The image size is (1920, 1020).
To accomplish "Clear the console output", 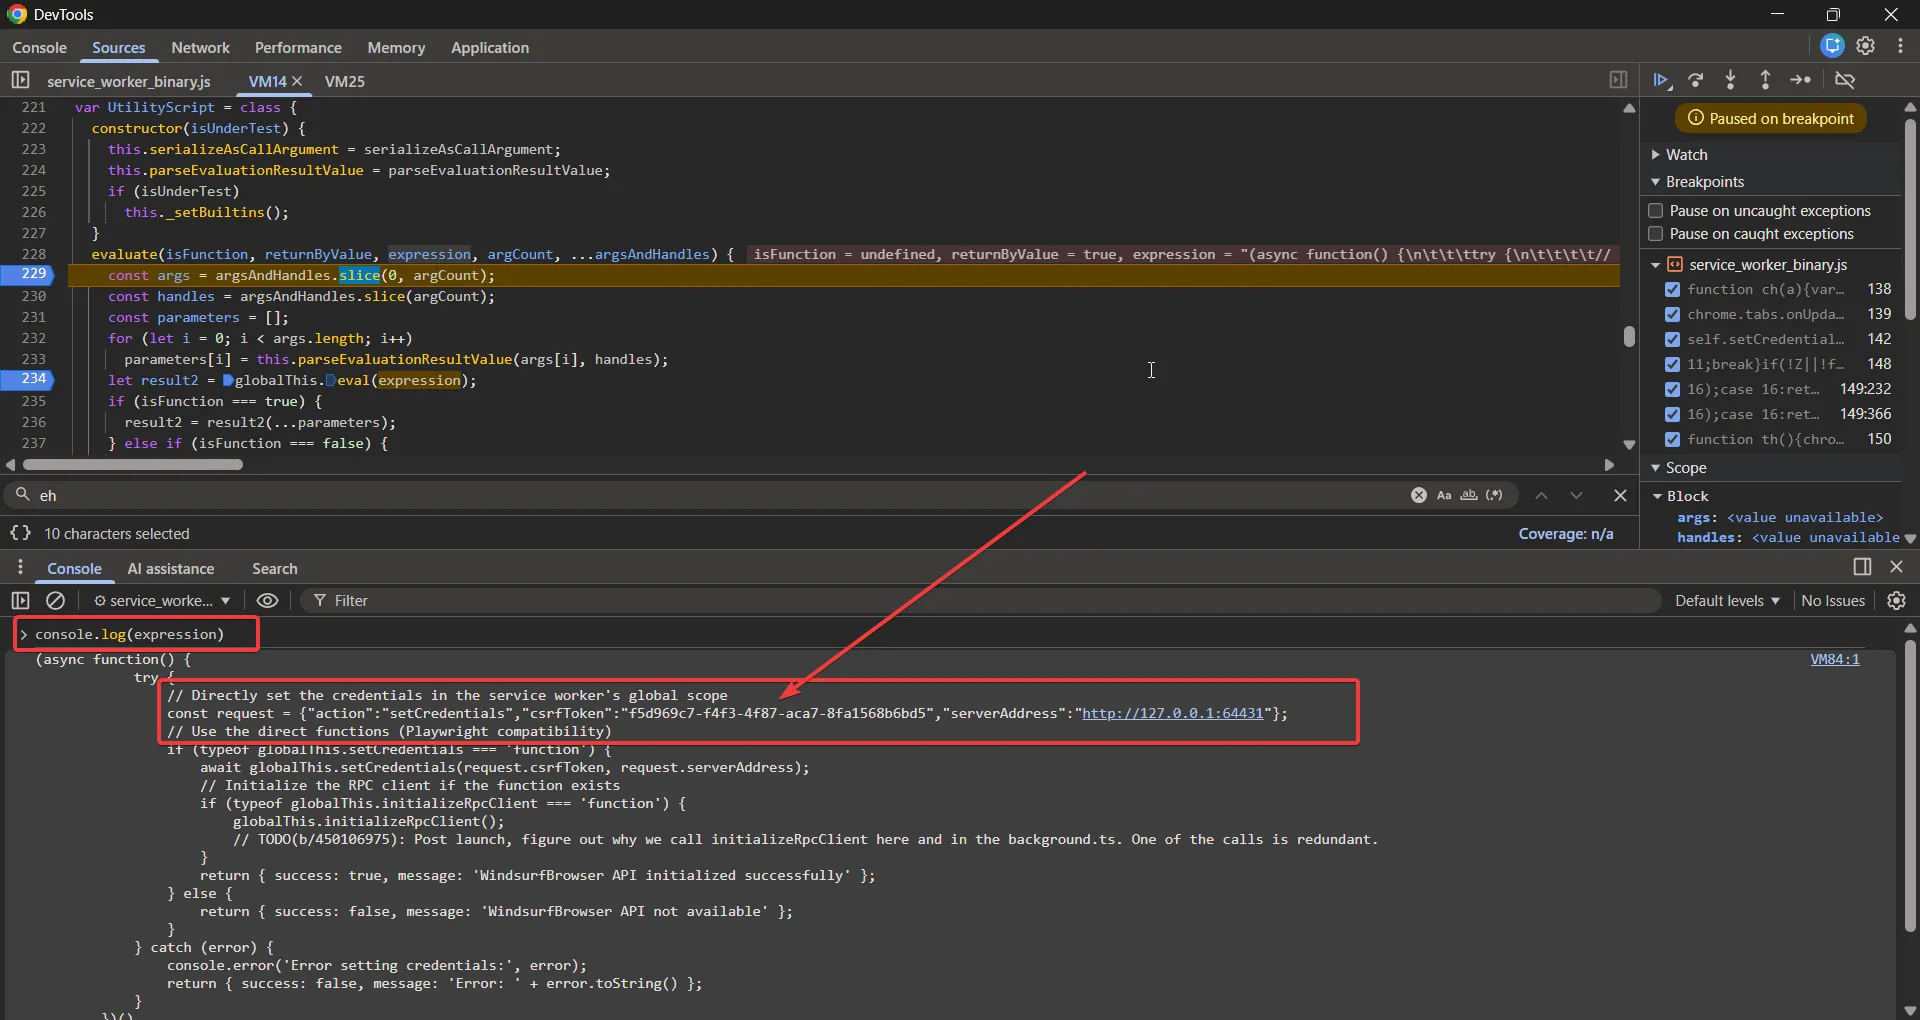I will coord(56,600).
